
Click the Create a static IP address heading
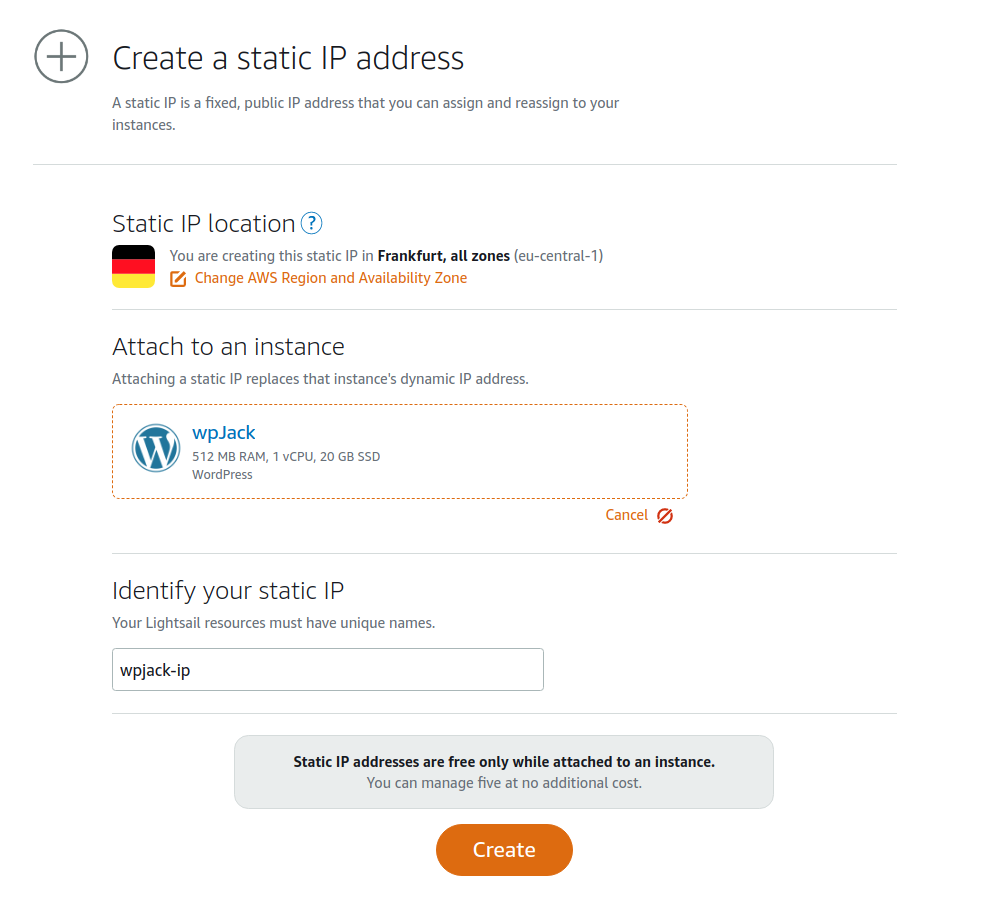(288, 58)
